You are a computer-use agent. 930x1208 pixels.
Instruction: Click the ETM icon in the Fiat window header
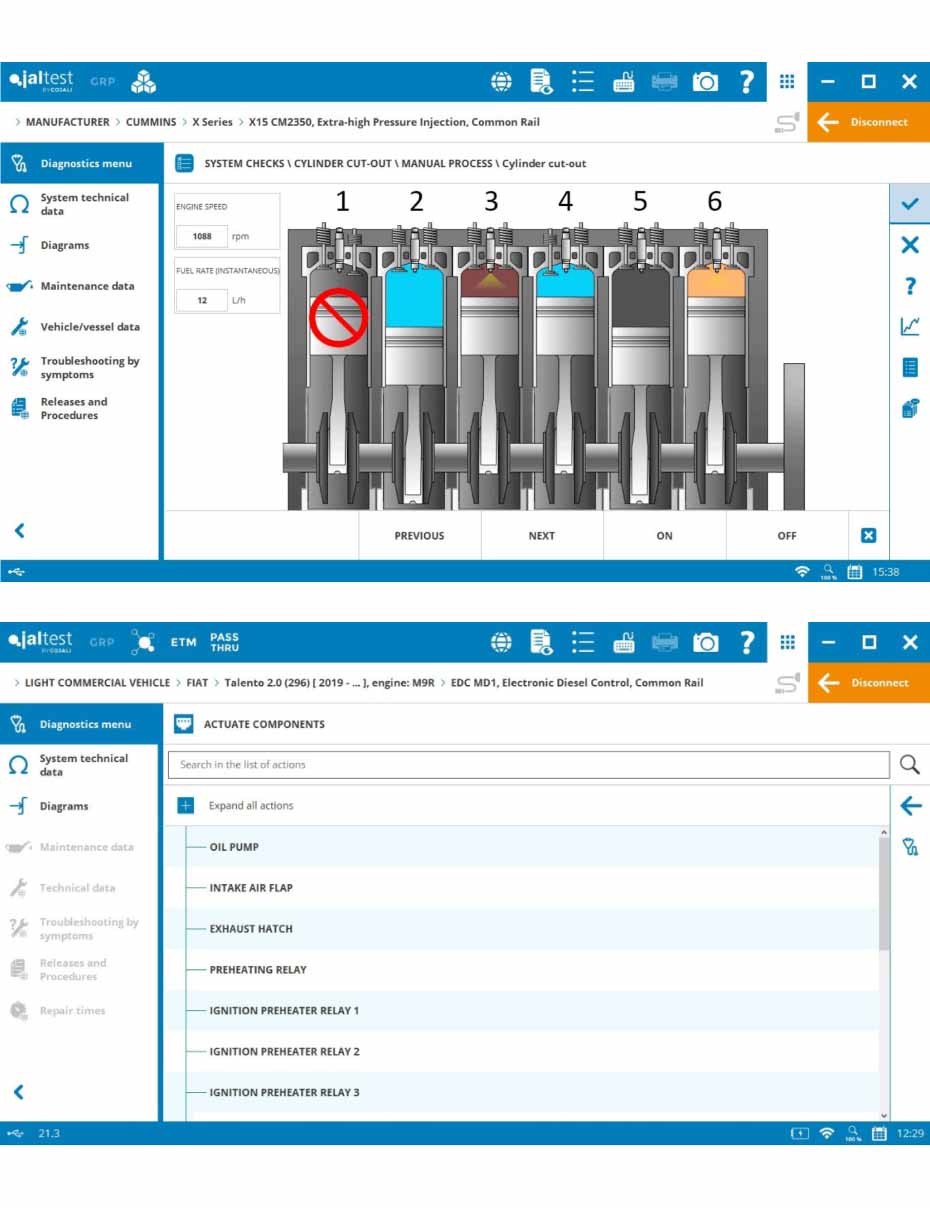click(183, 643)
